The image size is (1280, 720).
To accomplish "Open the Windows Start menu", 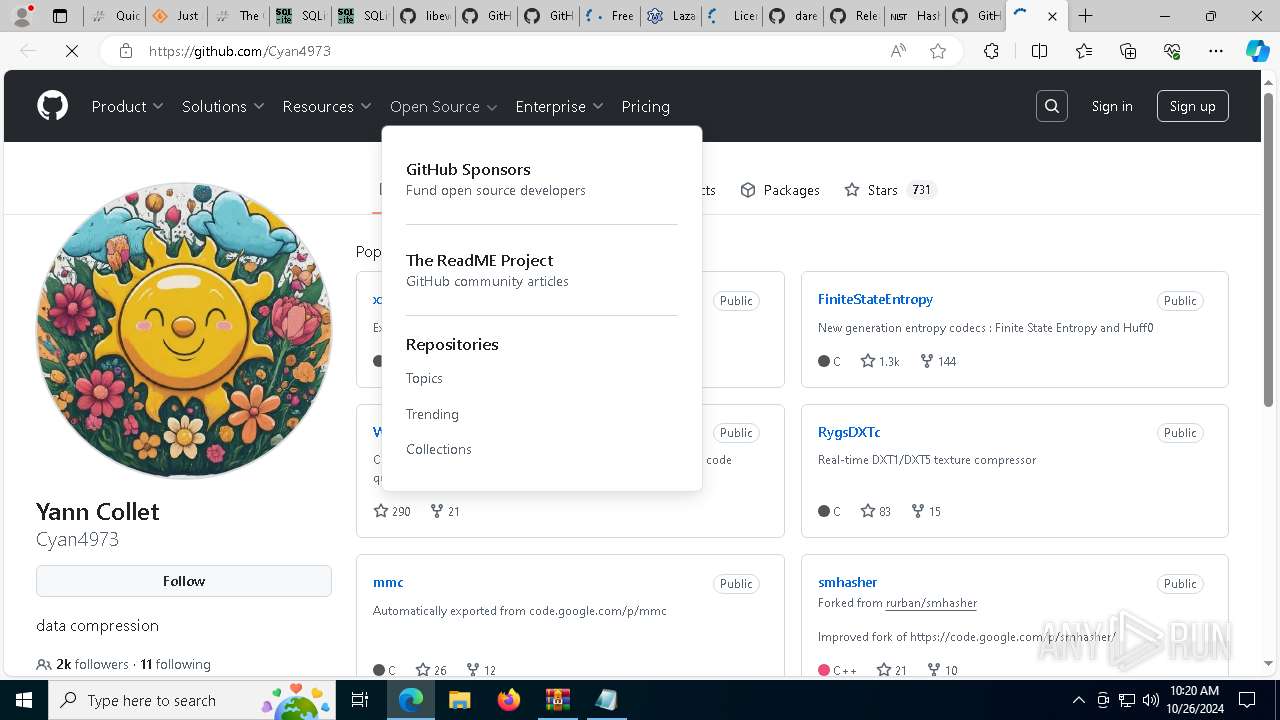I will click(23, 700).
